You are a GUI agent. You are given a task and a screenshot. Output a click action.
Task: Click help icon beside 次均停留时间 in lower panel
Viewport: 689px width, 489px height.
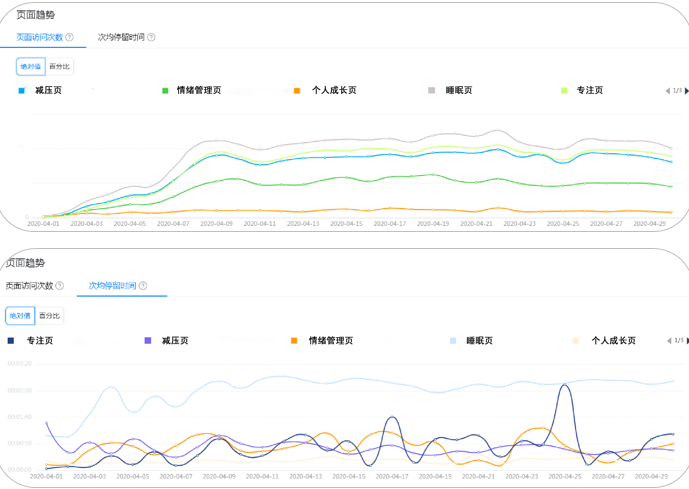coord(143,286)
